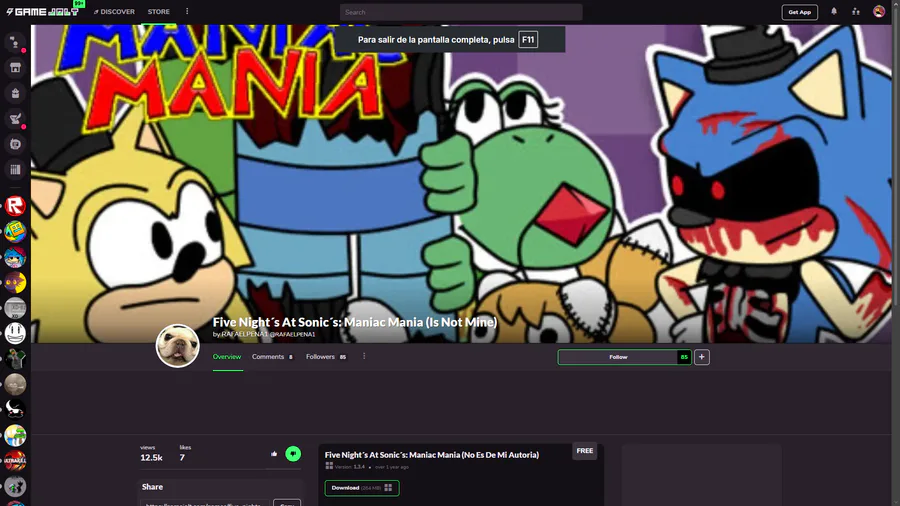Open more options next to Store
This screenshot has height=506, width=900.
tap(187, 11)
